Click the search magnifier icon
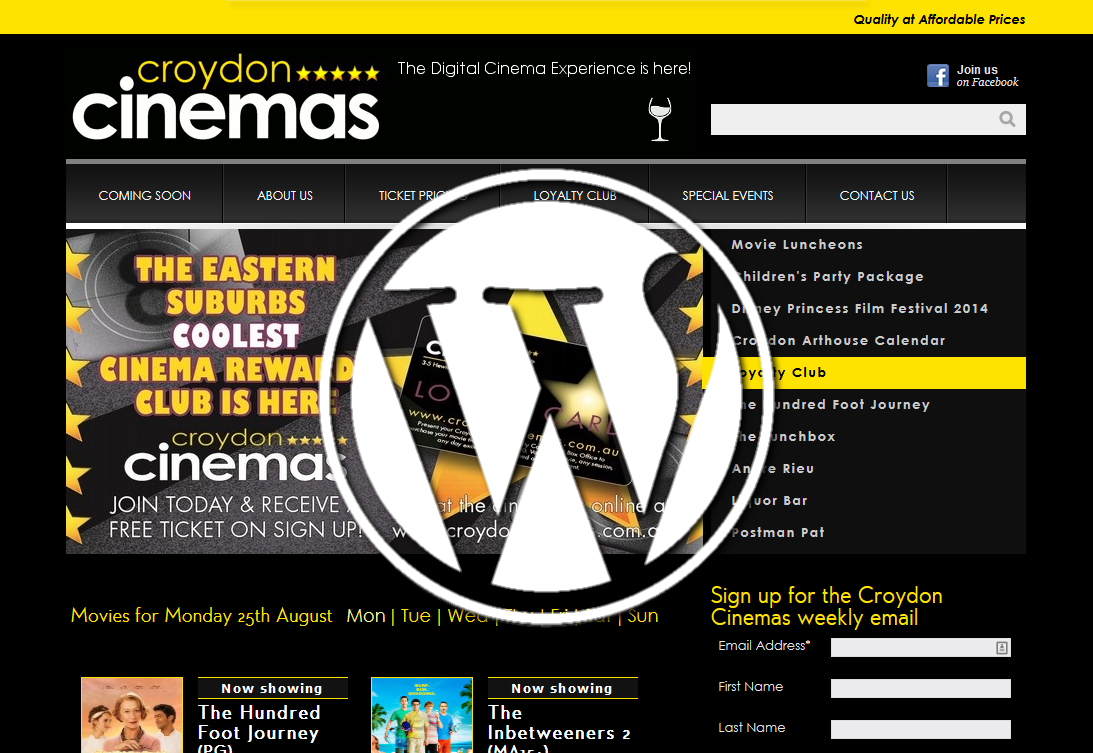The image size is (1093, 753). tap(1007, 119)
